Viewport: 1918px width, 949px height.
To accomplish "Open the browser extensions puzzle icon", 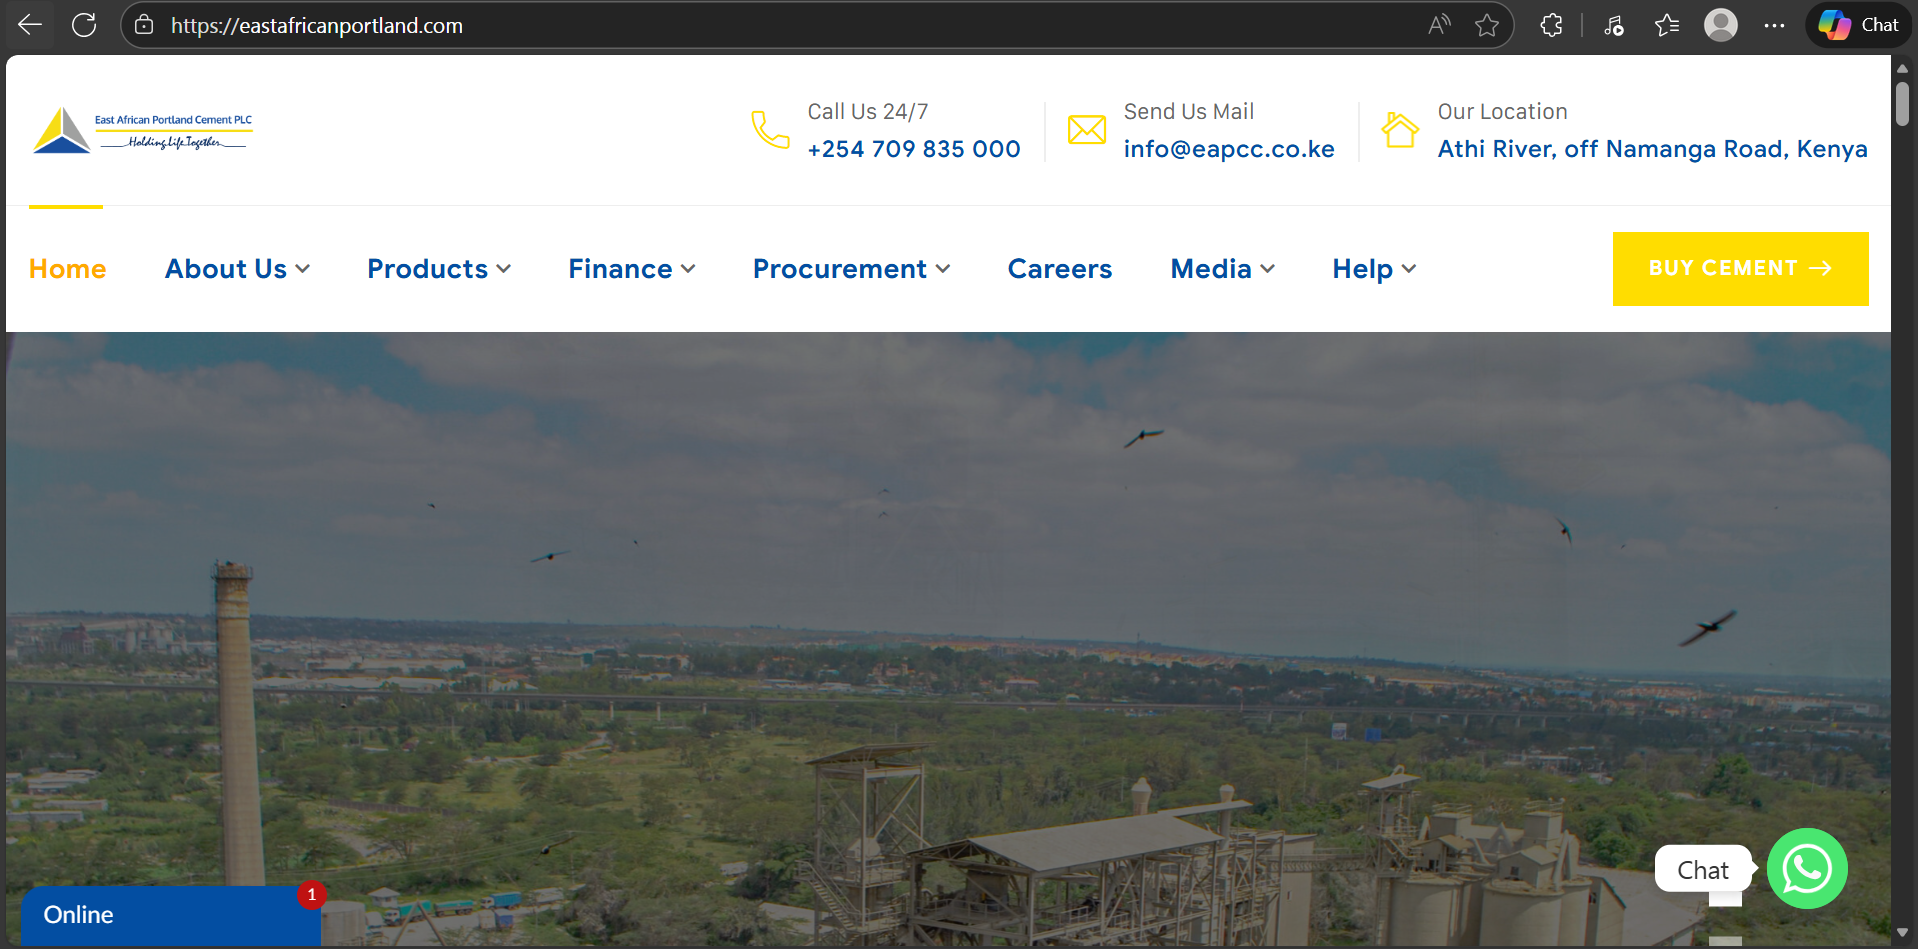I will pyautogui.click(x=1551, y=25).
